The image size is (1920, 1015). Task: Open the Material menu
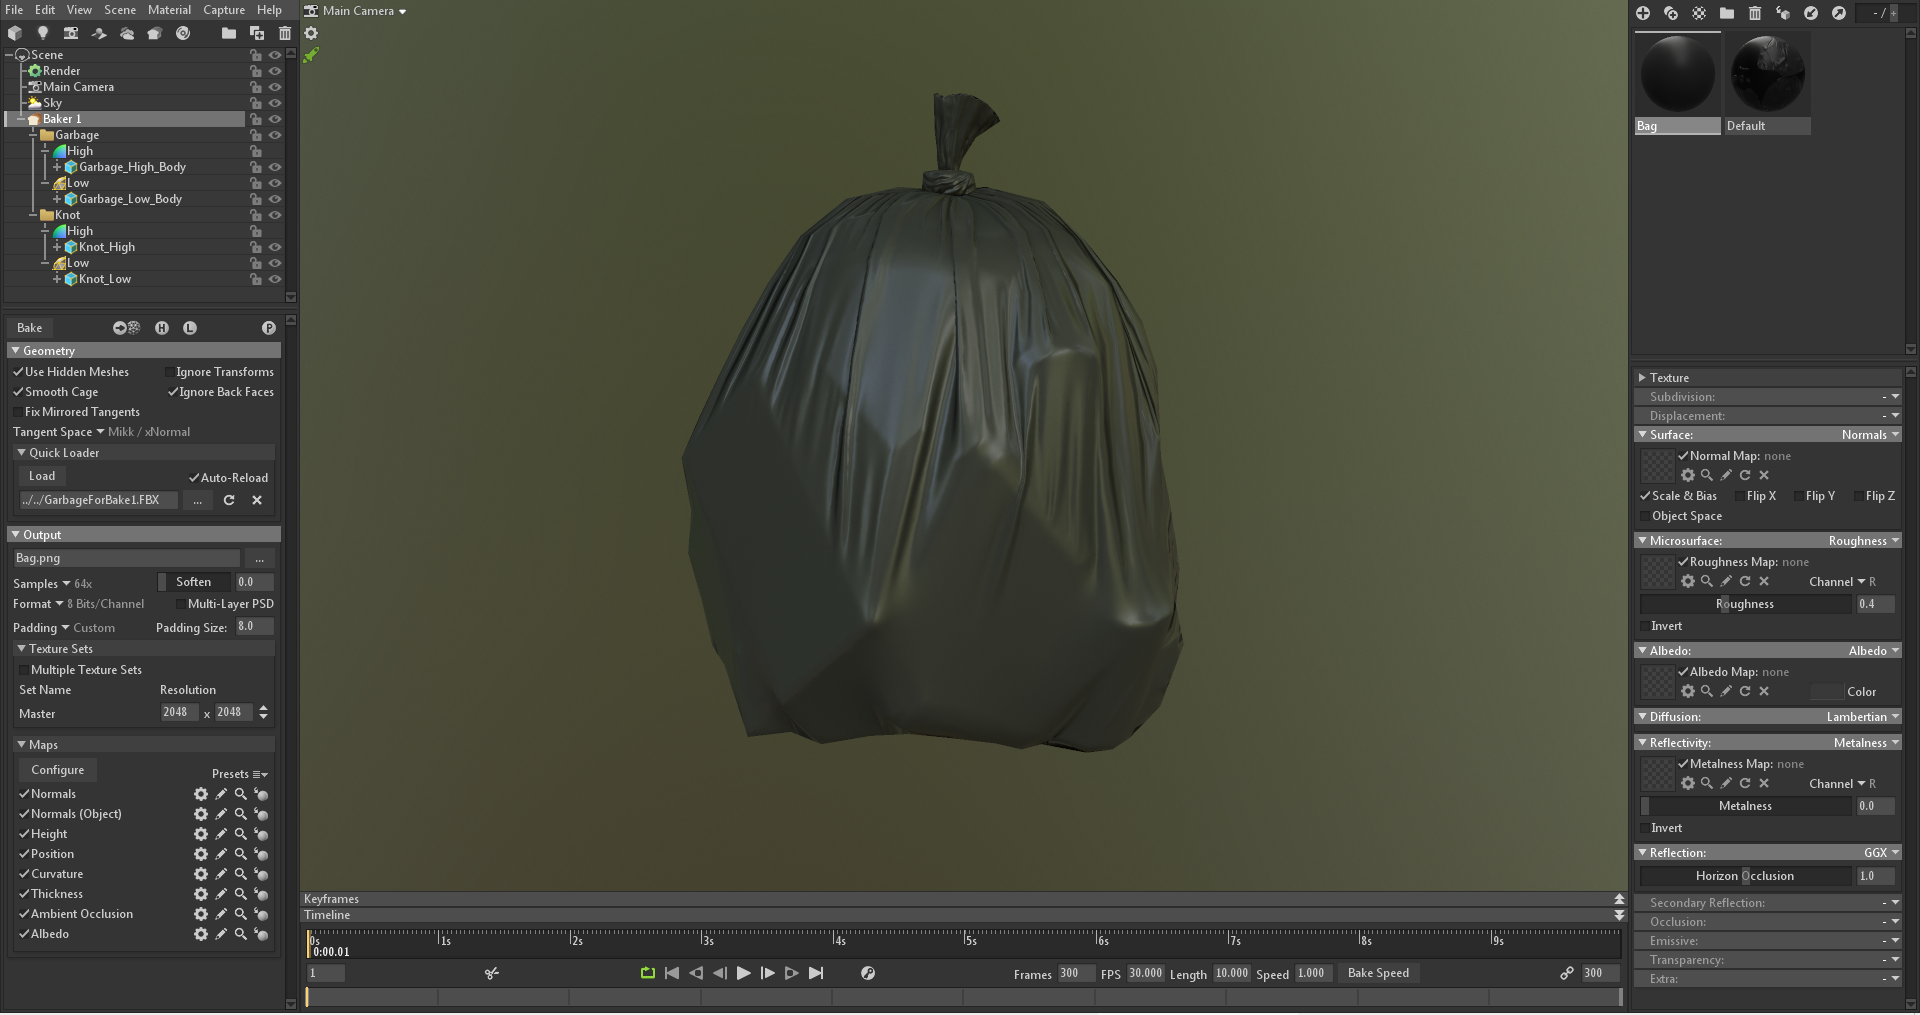pos(169,10)
